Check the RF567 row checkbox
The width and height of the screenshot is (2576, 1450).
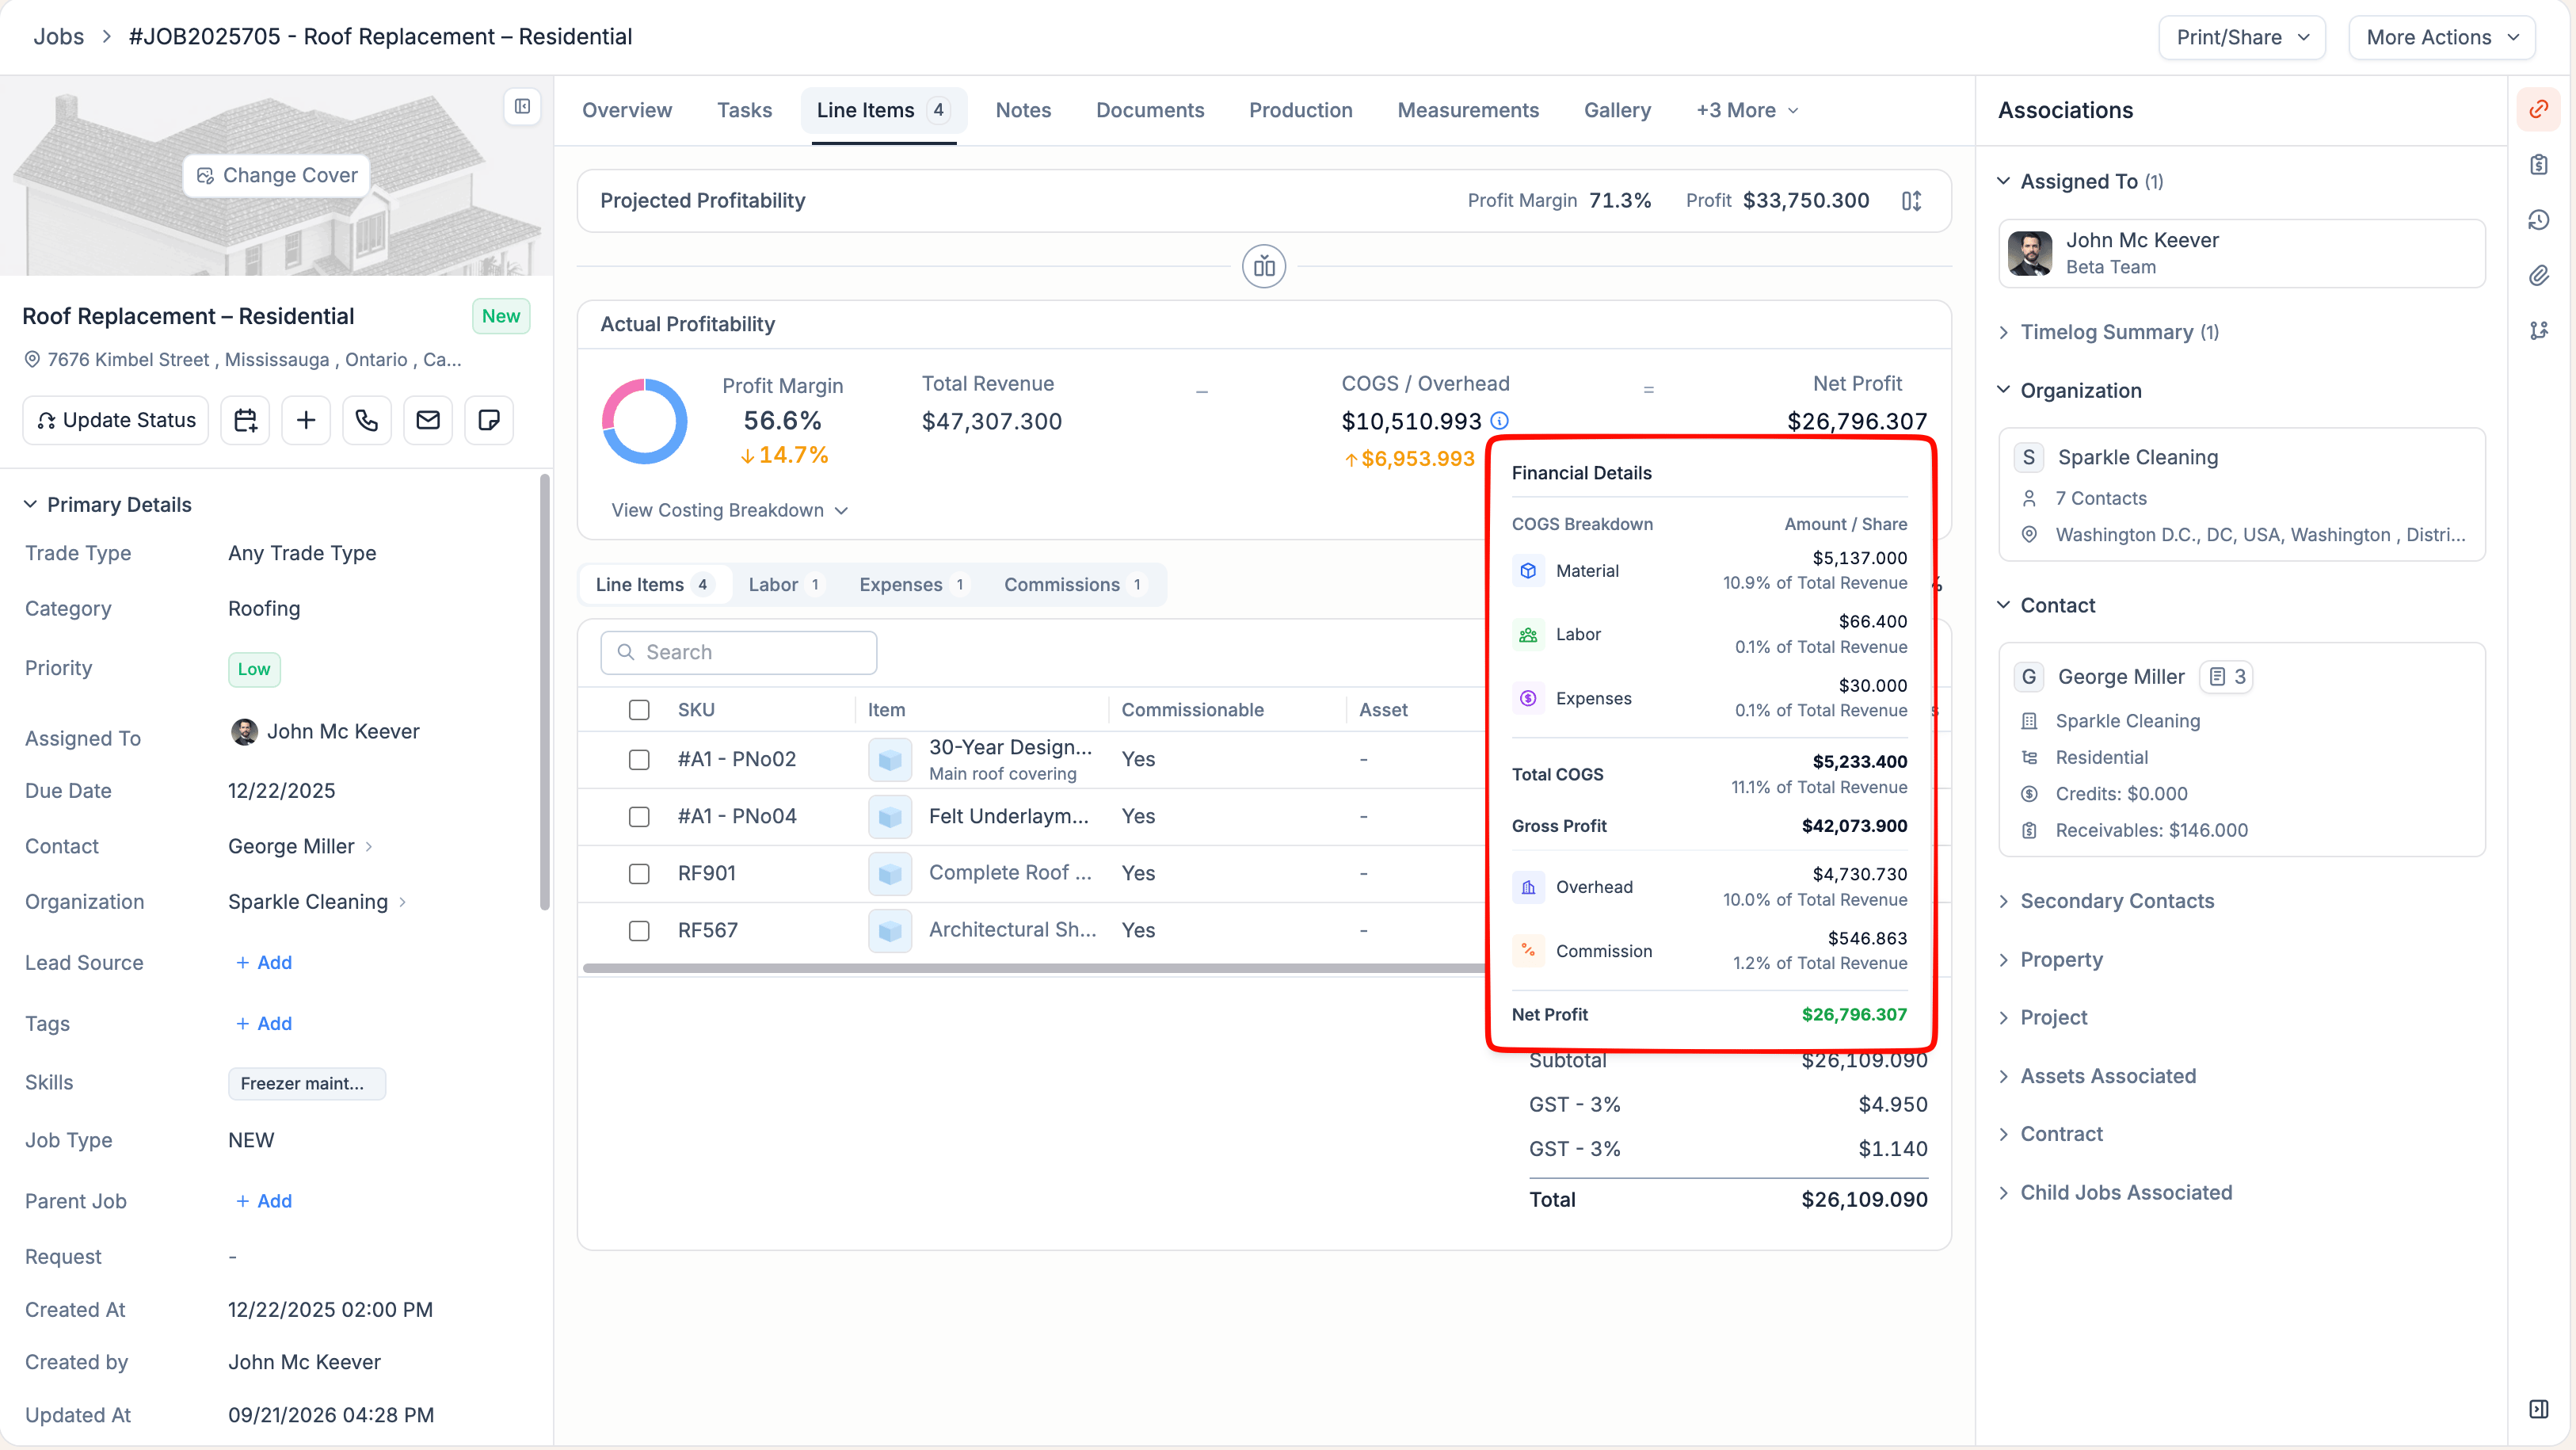pos(639,931)
